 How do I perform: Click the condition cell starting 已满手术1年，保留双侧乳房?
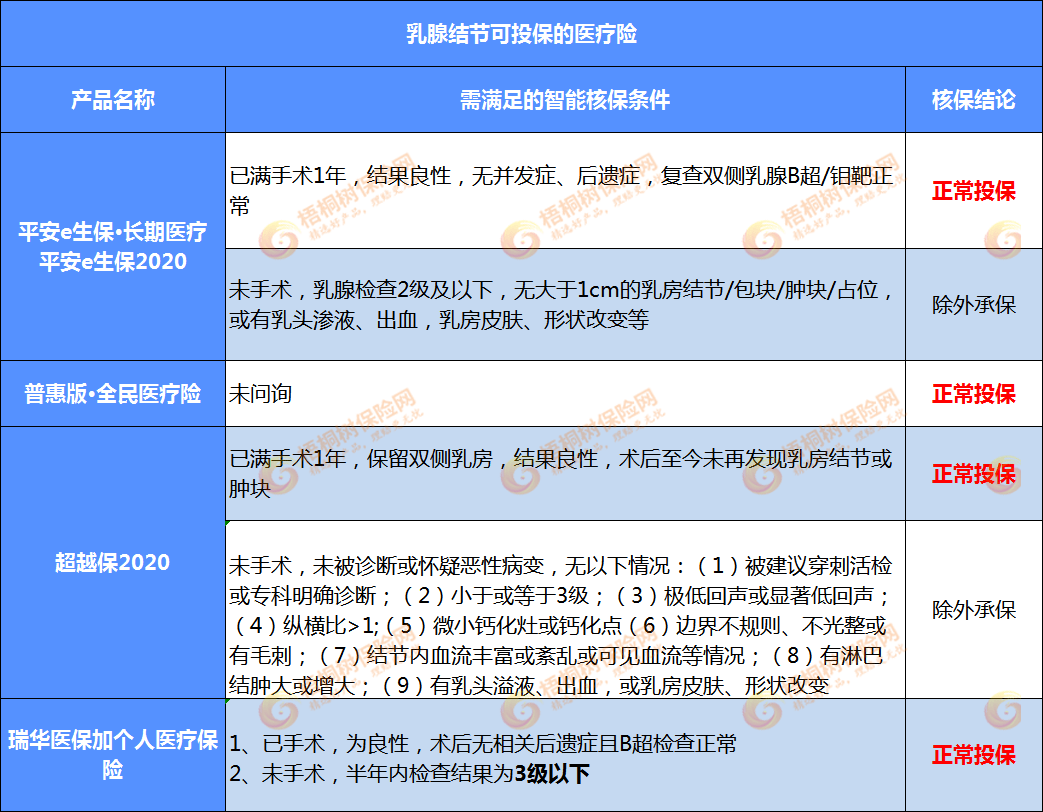565,474
